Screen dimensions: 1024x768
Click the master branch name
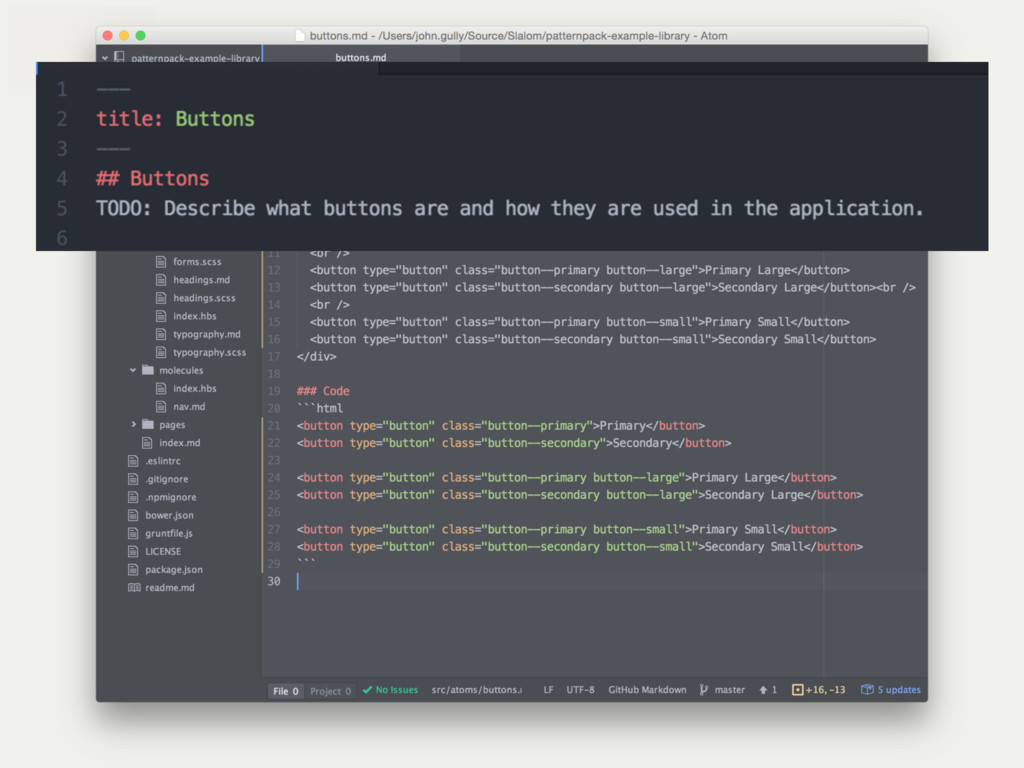tap(729, 690)
